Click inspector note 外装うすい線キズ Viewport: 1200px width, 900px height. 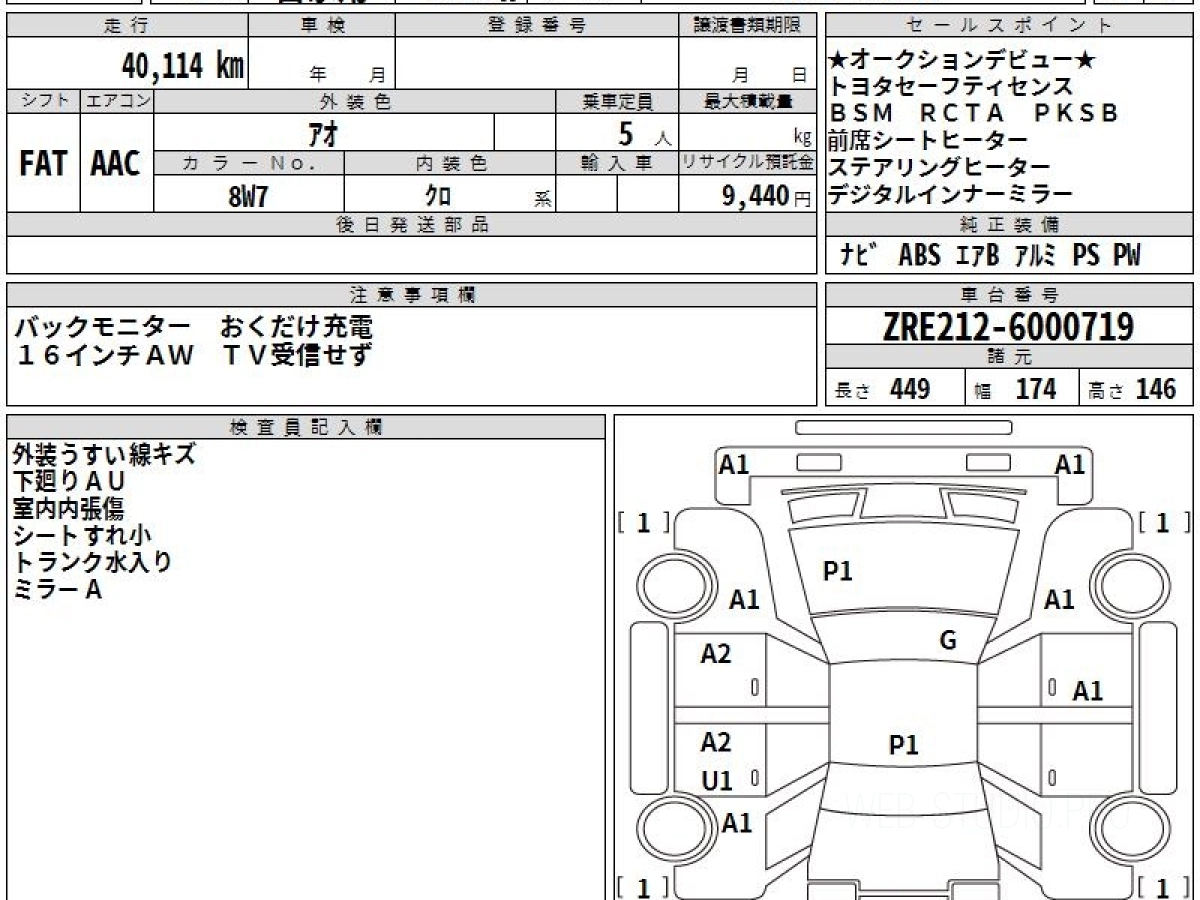104,455
